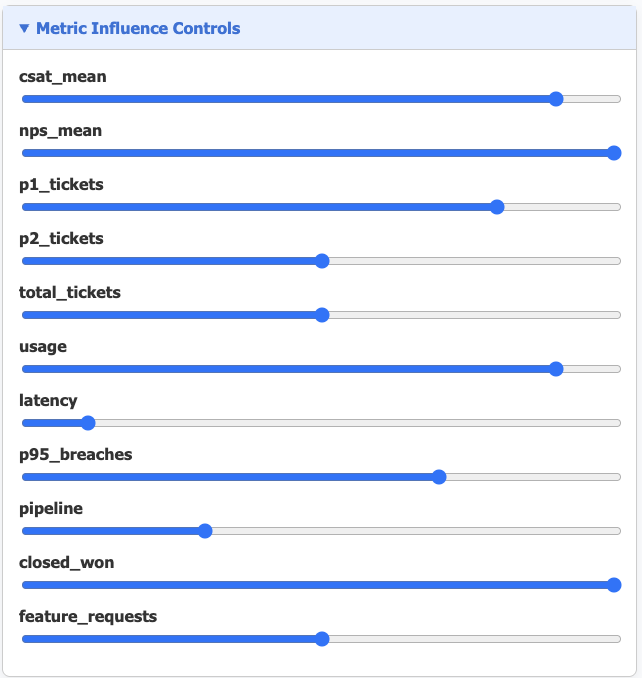Click the total_tickets slider handle
The width and height of the screenshot is (642, 678).
[322, 315]
